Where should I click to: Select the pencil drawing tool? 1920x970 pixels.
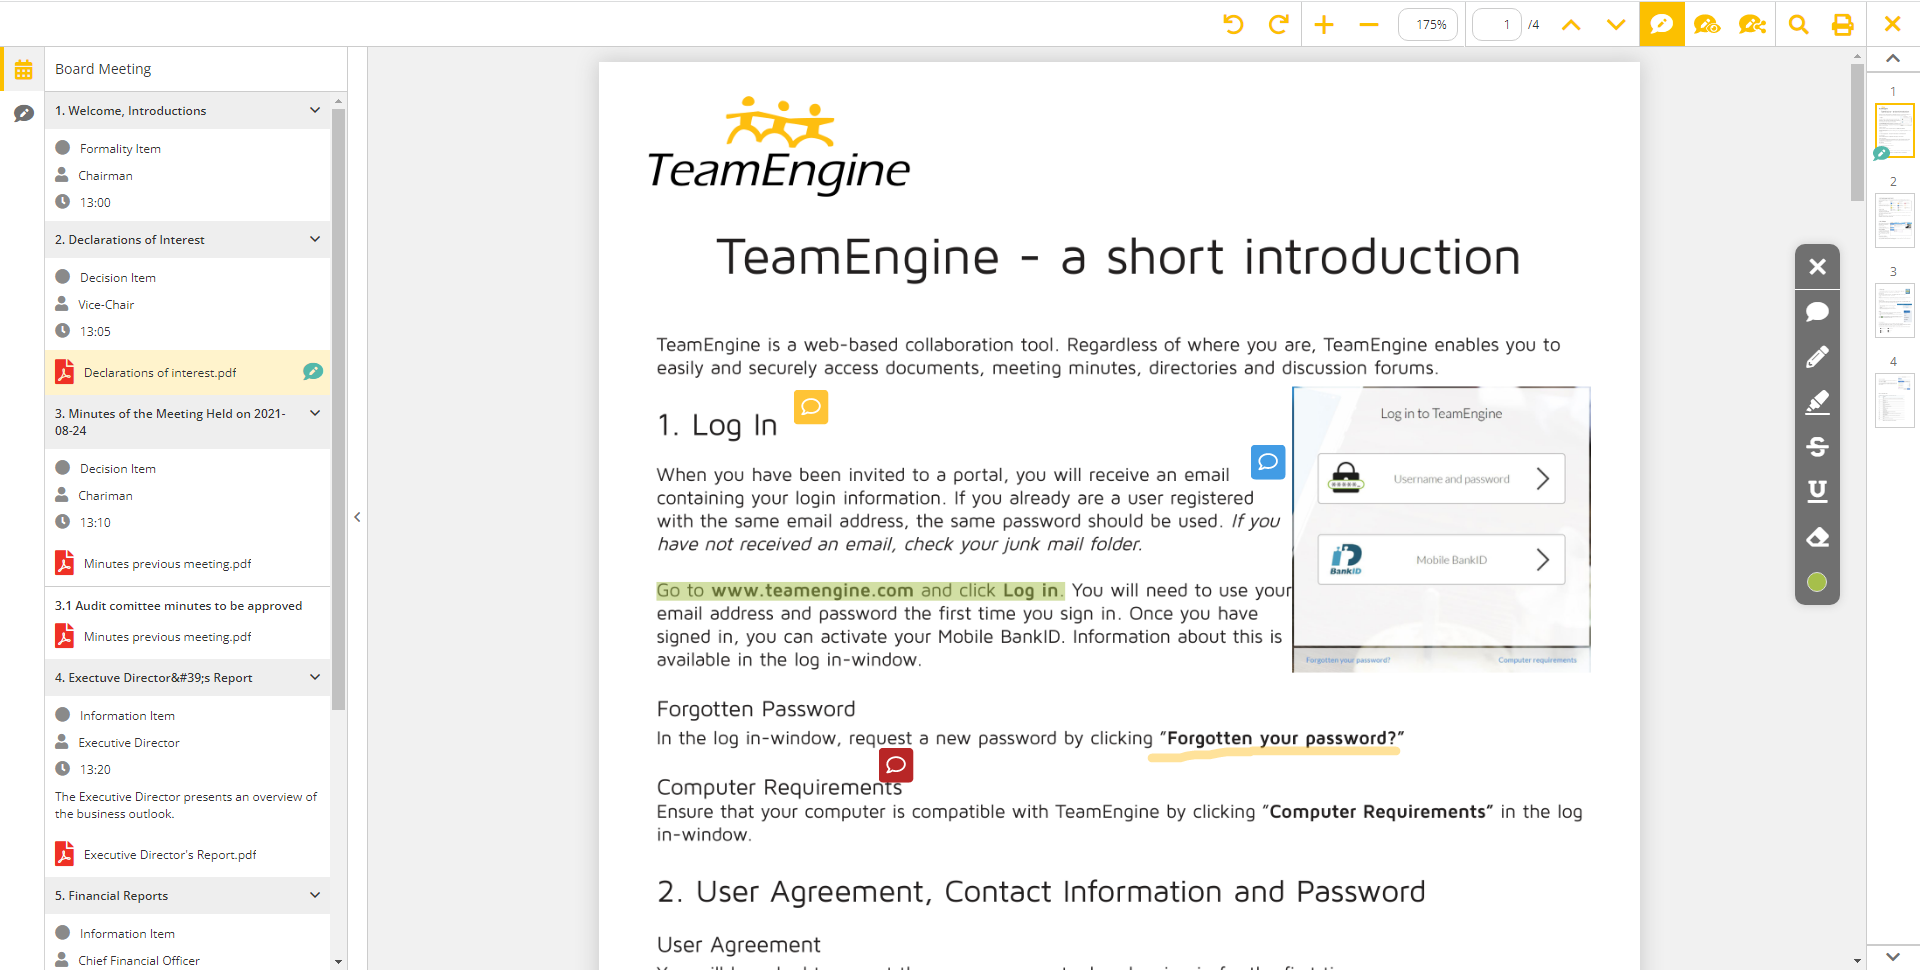(1817, 357)
